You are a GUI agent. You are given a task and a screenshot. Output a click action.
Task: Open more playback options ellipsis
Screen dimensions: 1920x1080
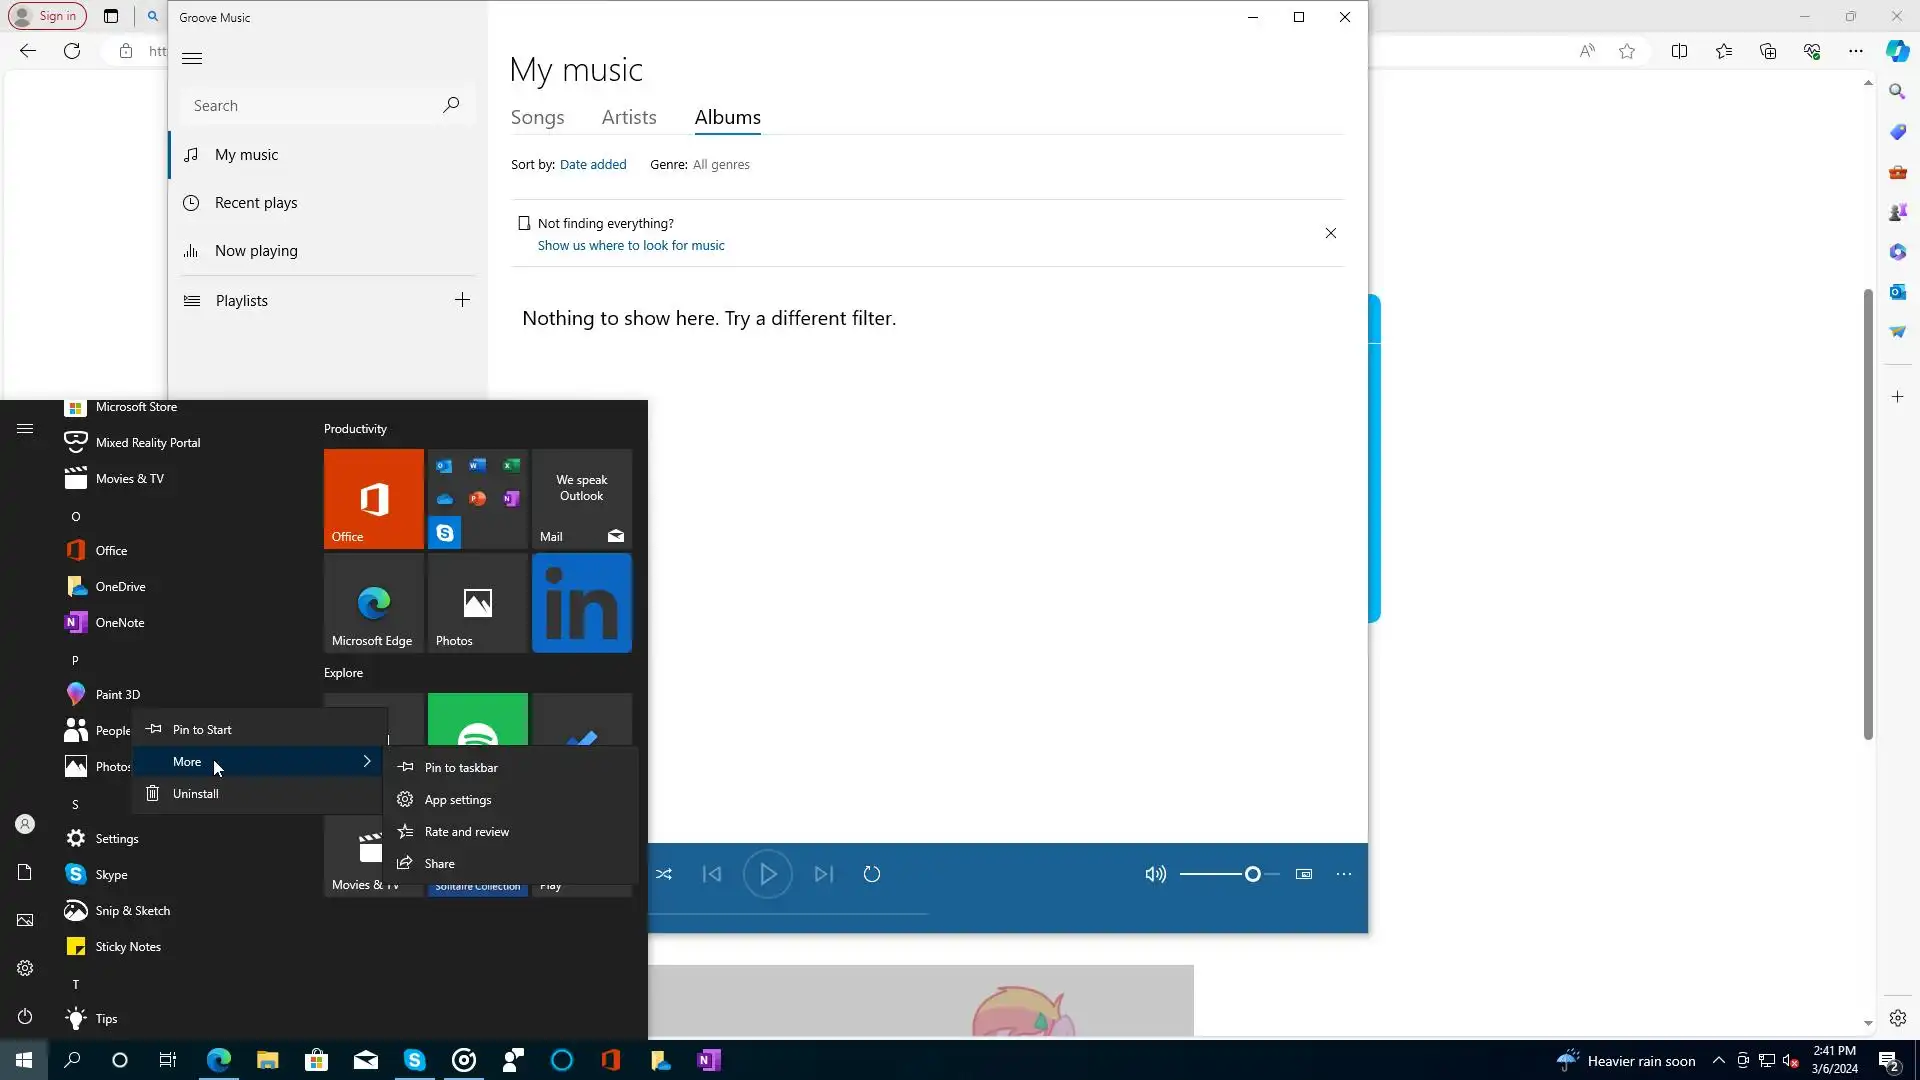[x=1344, y=874]
